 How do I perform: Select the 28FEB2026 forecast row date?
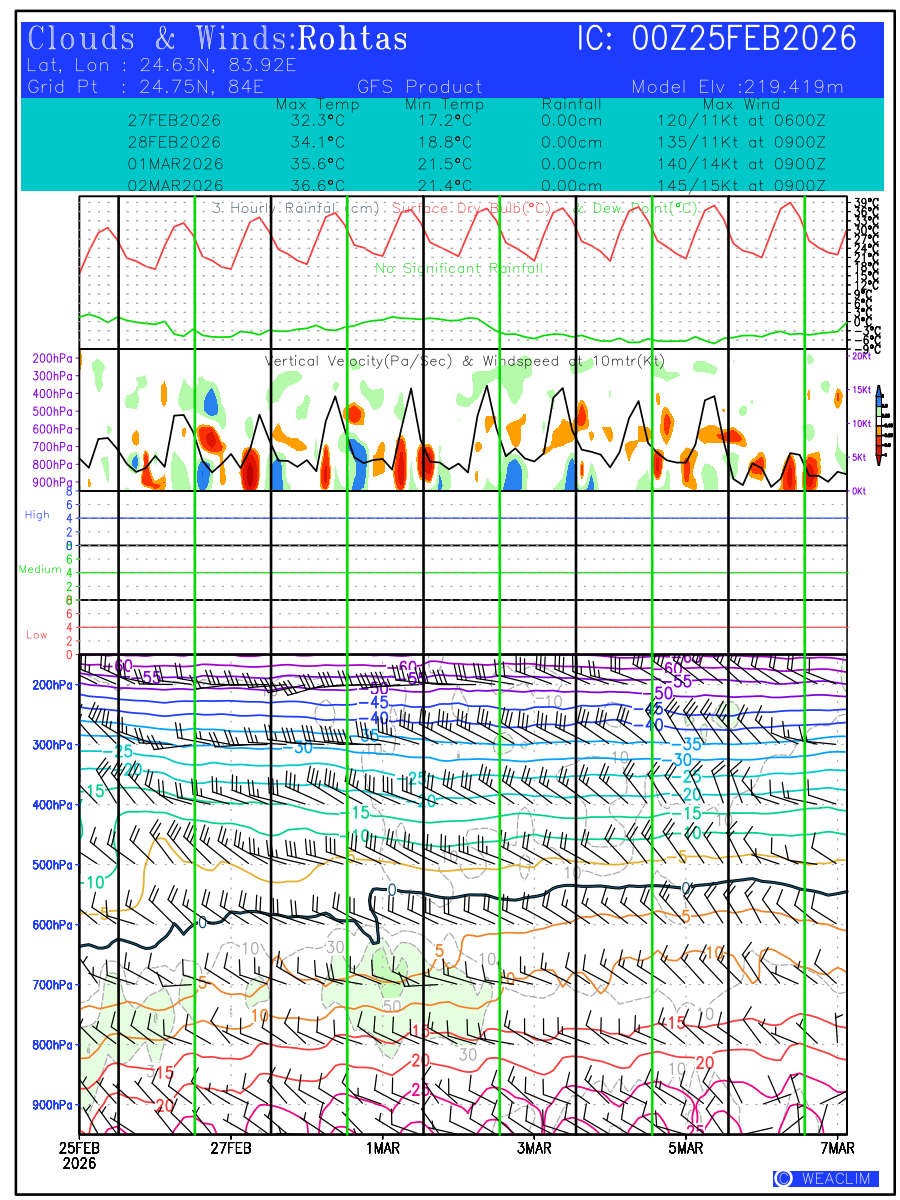pyautogui.click(x=175, y=142)
